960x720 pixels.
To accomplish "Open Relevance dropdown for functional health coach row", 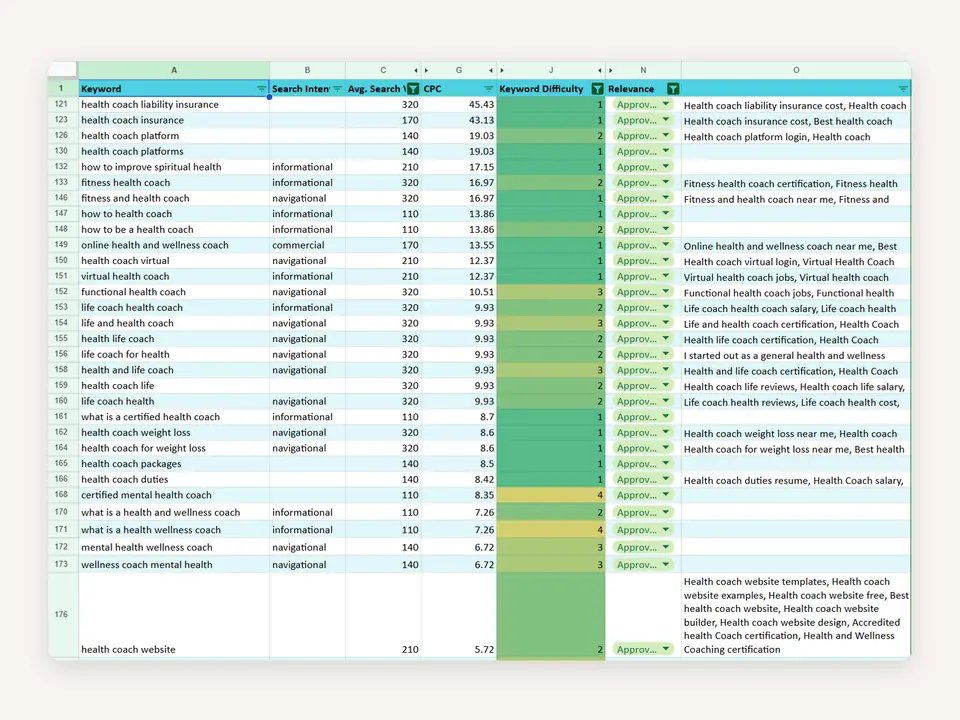I will coord(666,291).
